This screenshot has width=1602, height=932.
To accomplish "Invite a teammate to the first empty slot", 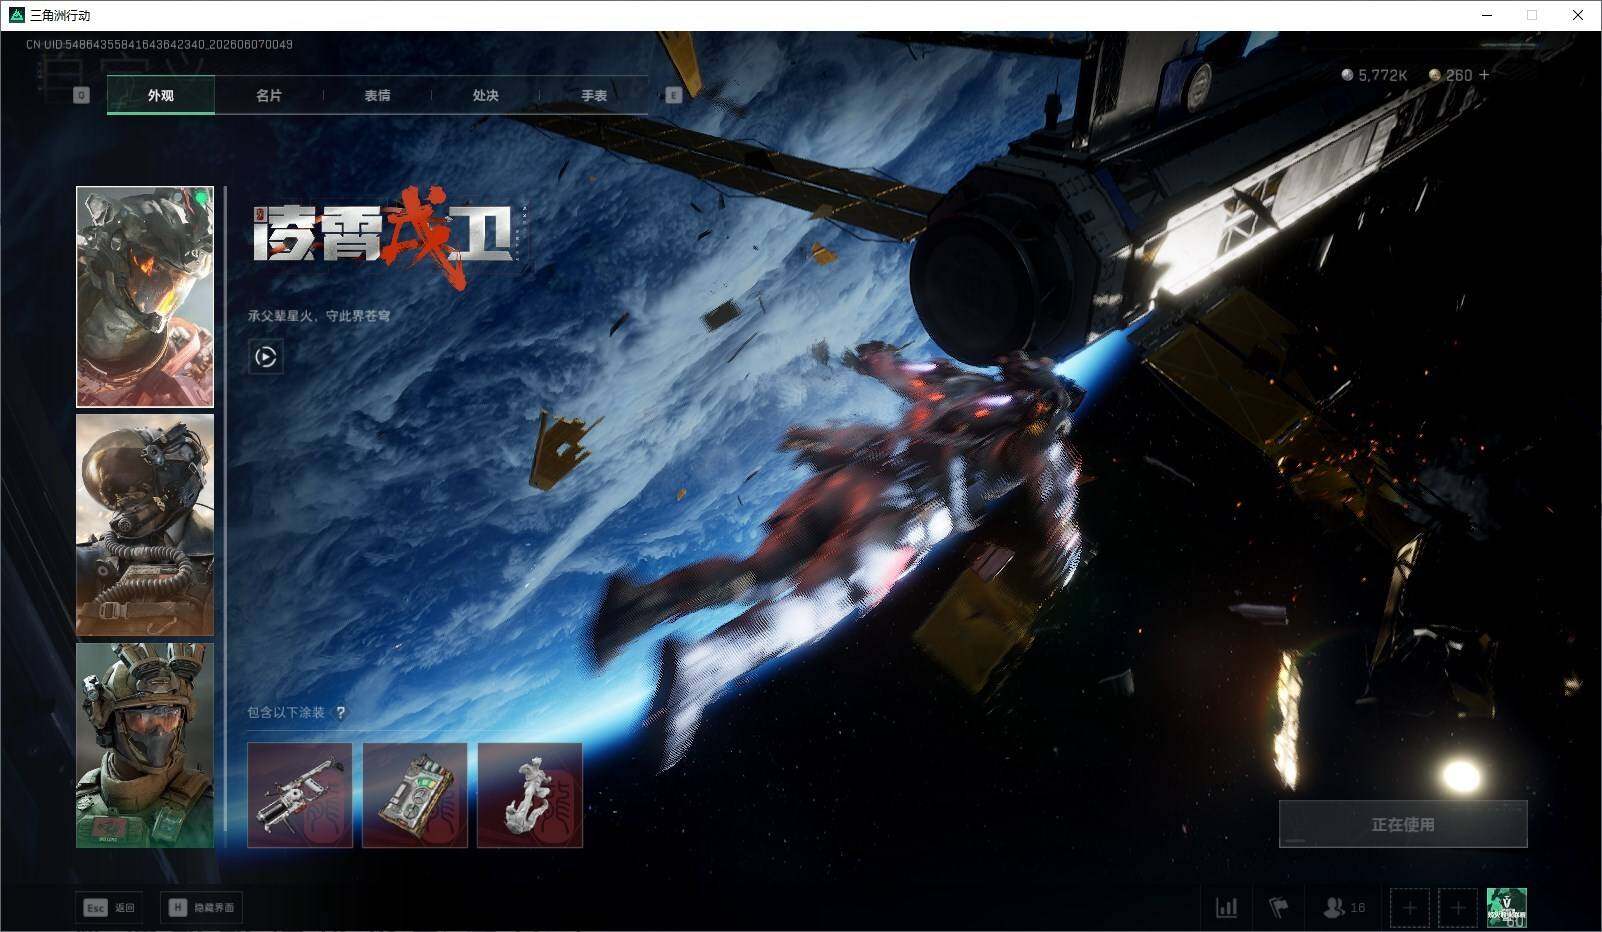I will click(1409, 907).
